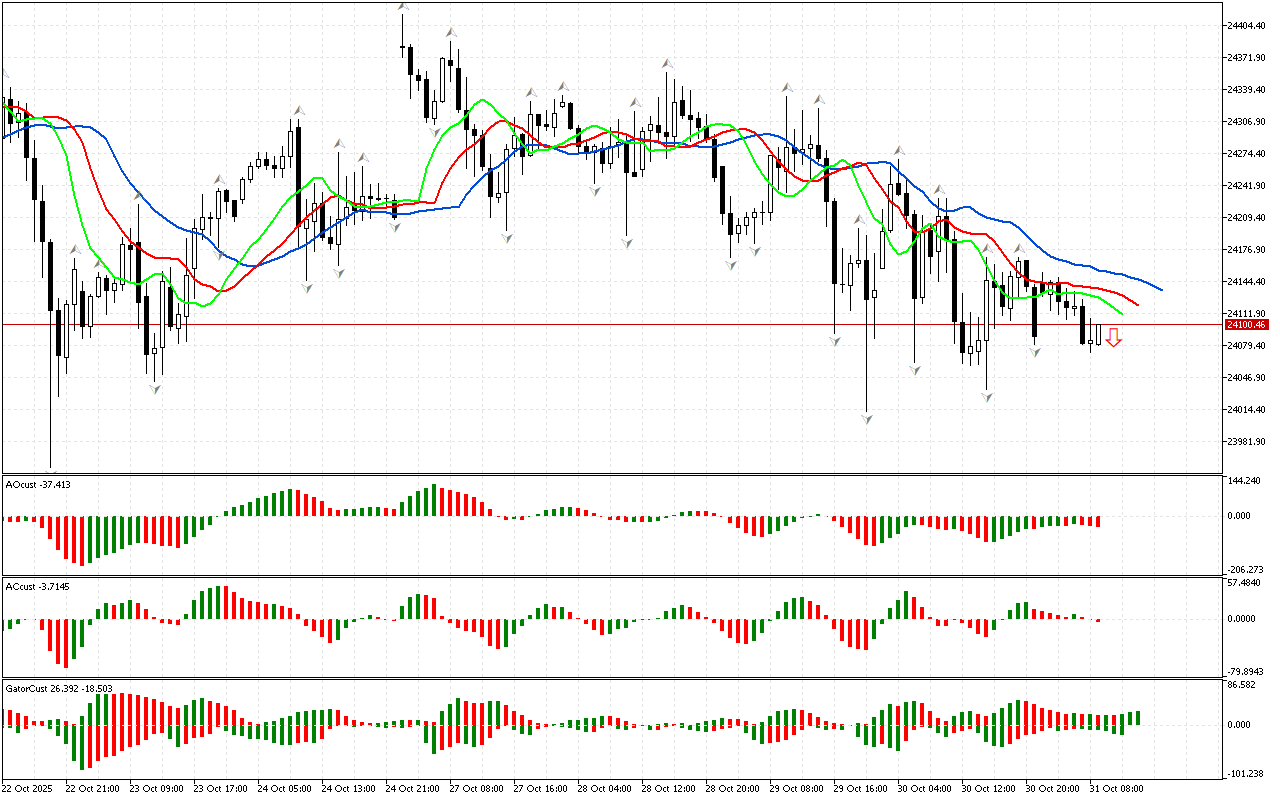1280x800 pixels.
Task: Select the blue Alligator jaw line's right end
Action: tap(1160, 289)
